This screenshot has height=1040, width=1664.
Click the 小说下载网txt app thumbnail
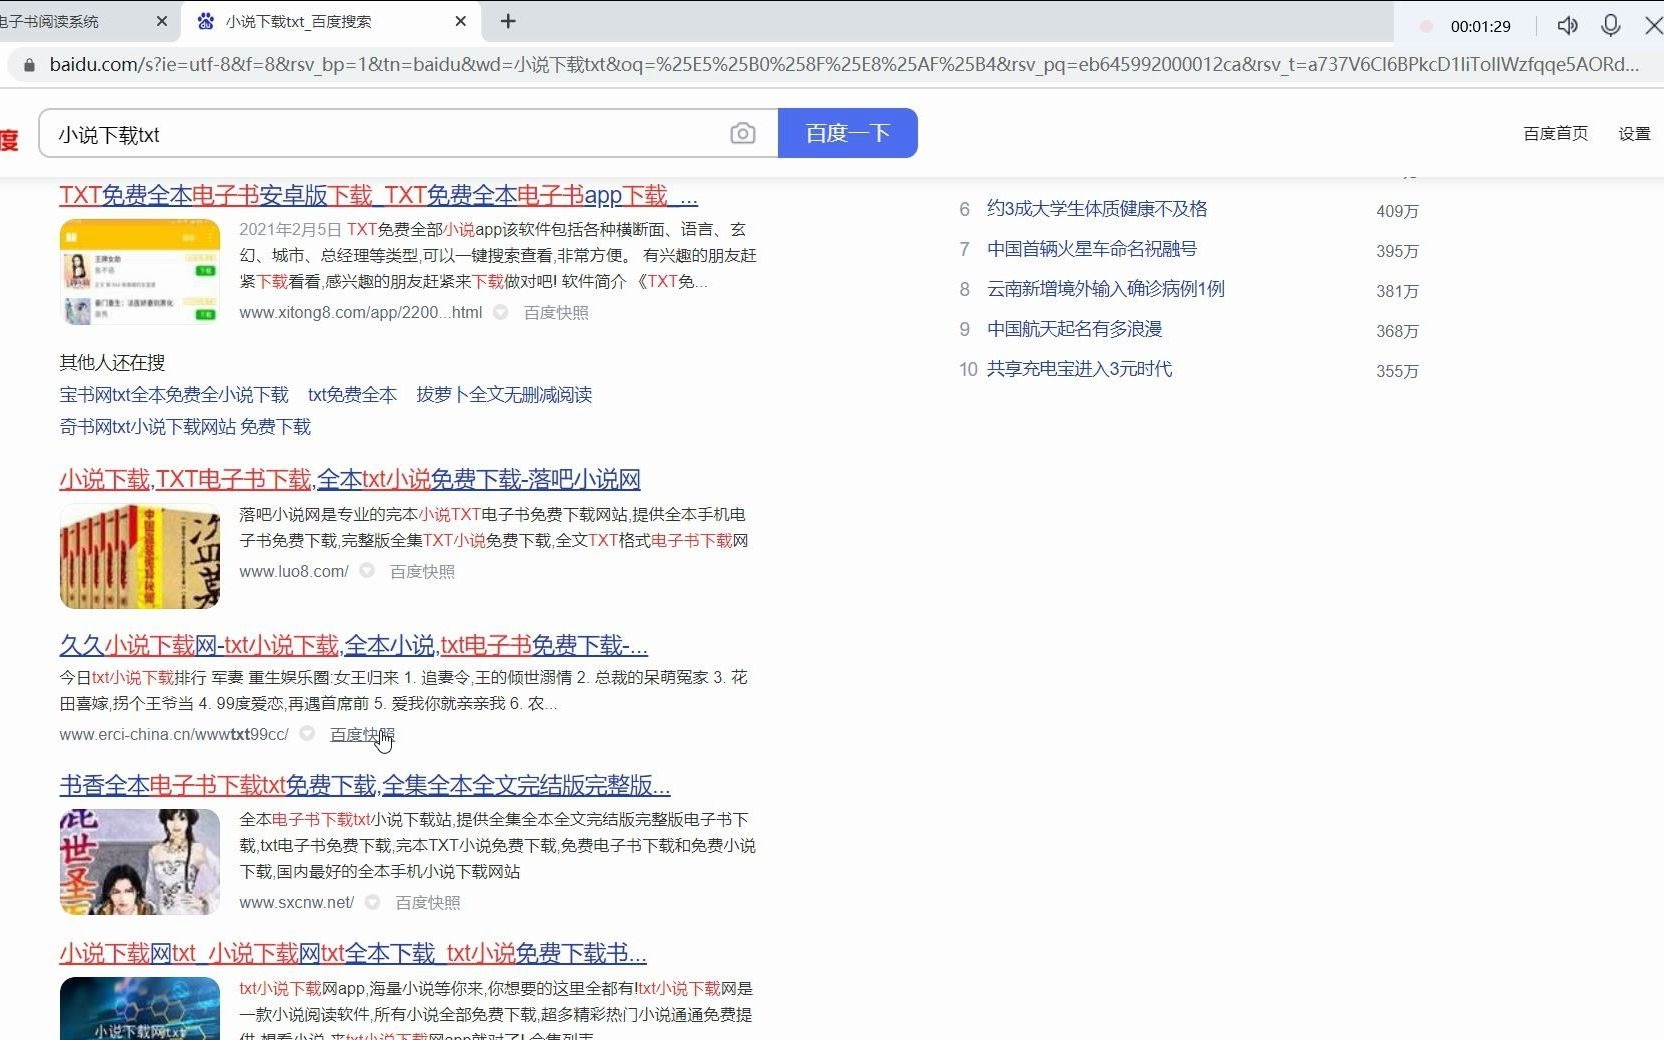pos(140,1008)
